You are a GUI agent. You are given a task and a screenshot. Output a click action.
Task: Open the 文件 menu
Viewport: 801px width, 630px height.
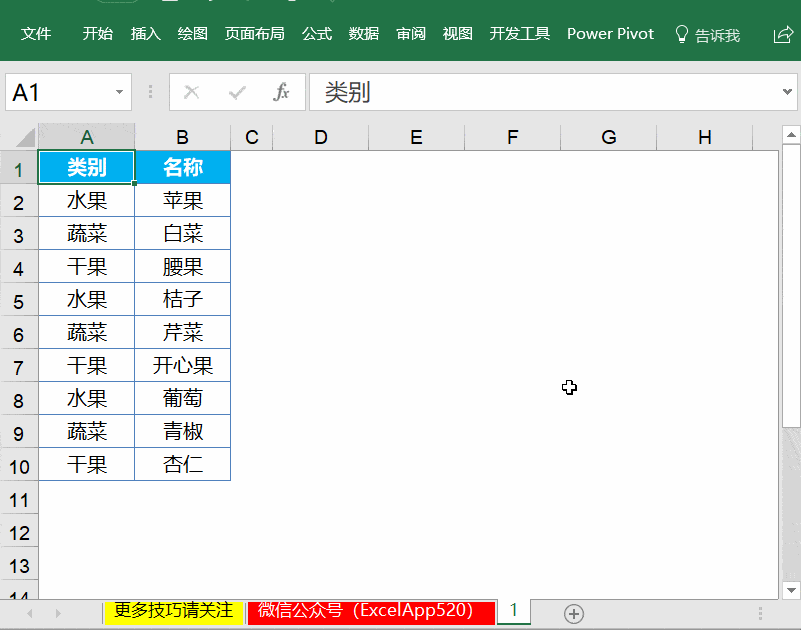click(36, 33)
